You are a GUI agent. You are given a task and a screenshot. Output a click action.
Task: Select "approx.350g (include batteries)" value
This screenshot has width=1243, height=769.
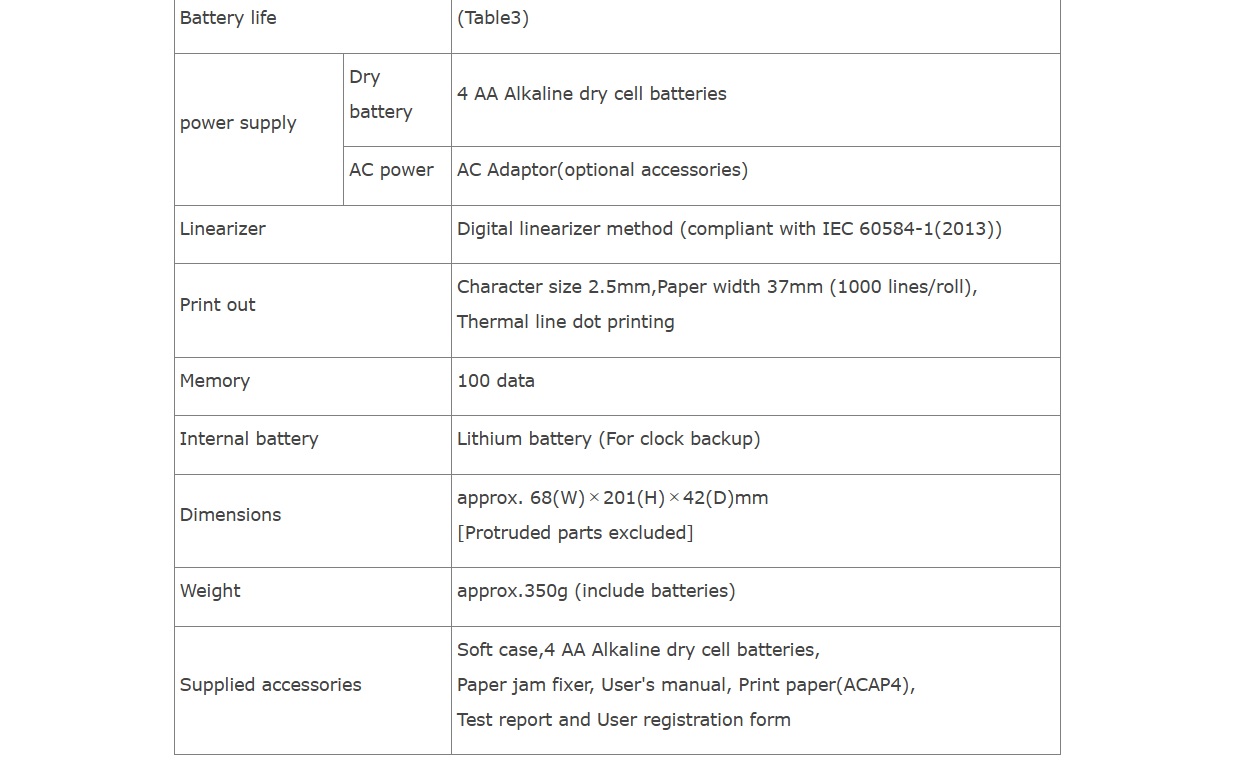596,591
